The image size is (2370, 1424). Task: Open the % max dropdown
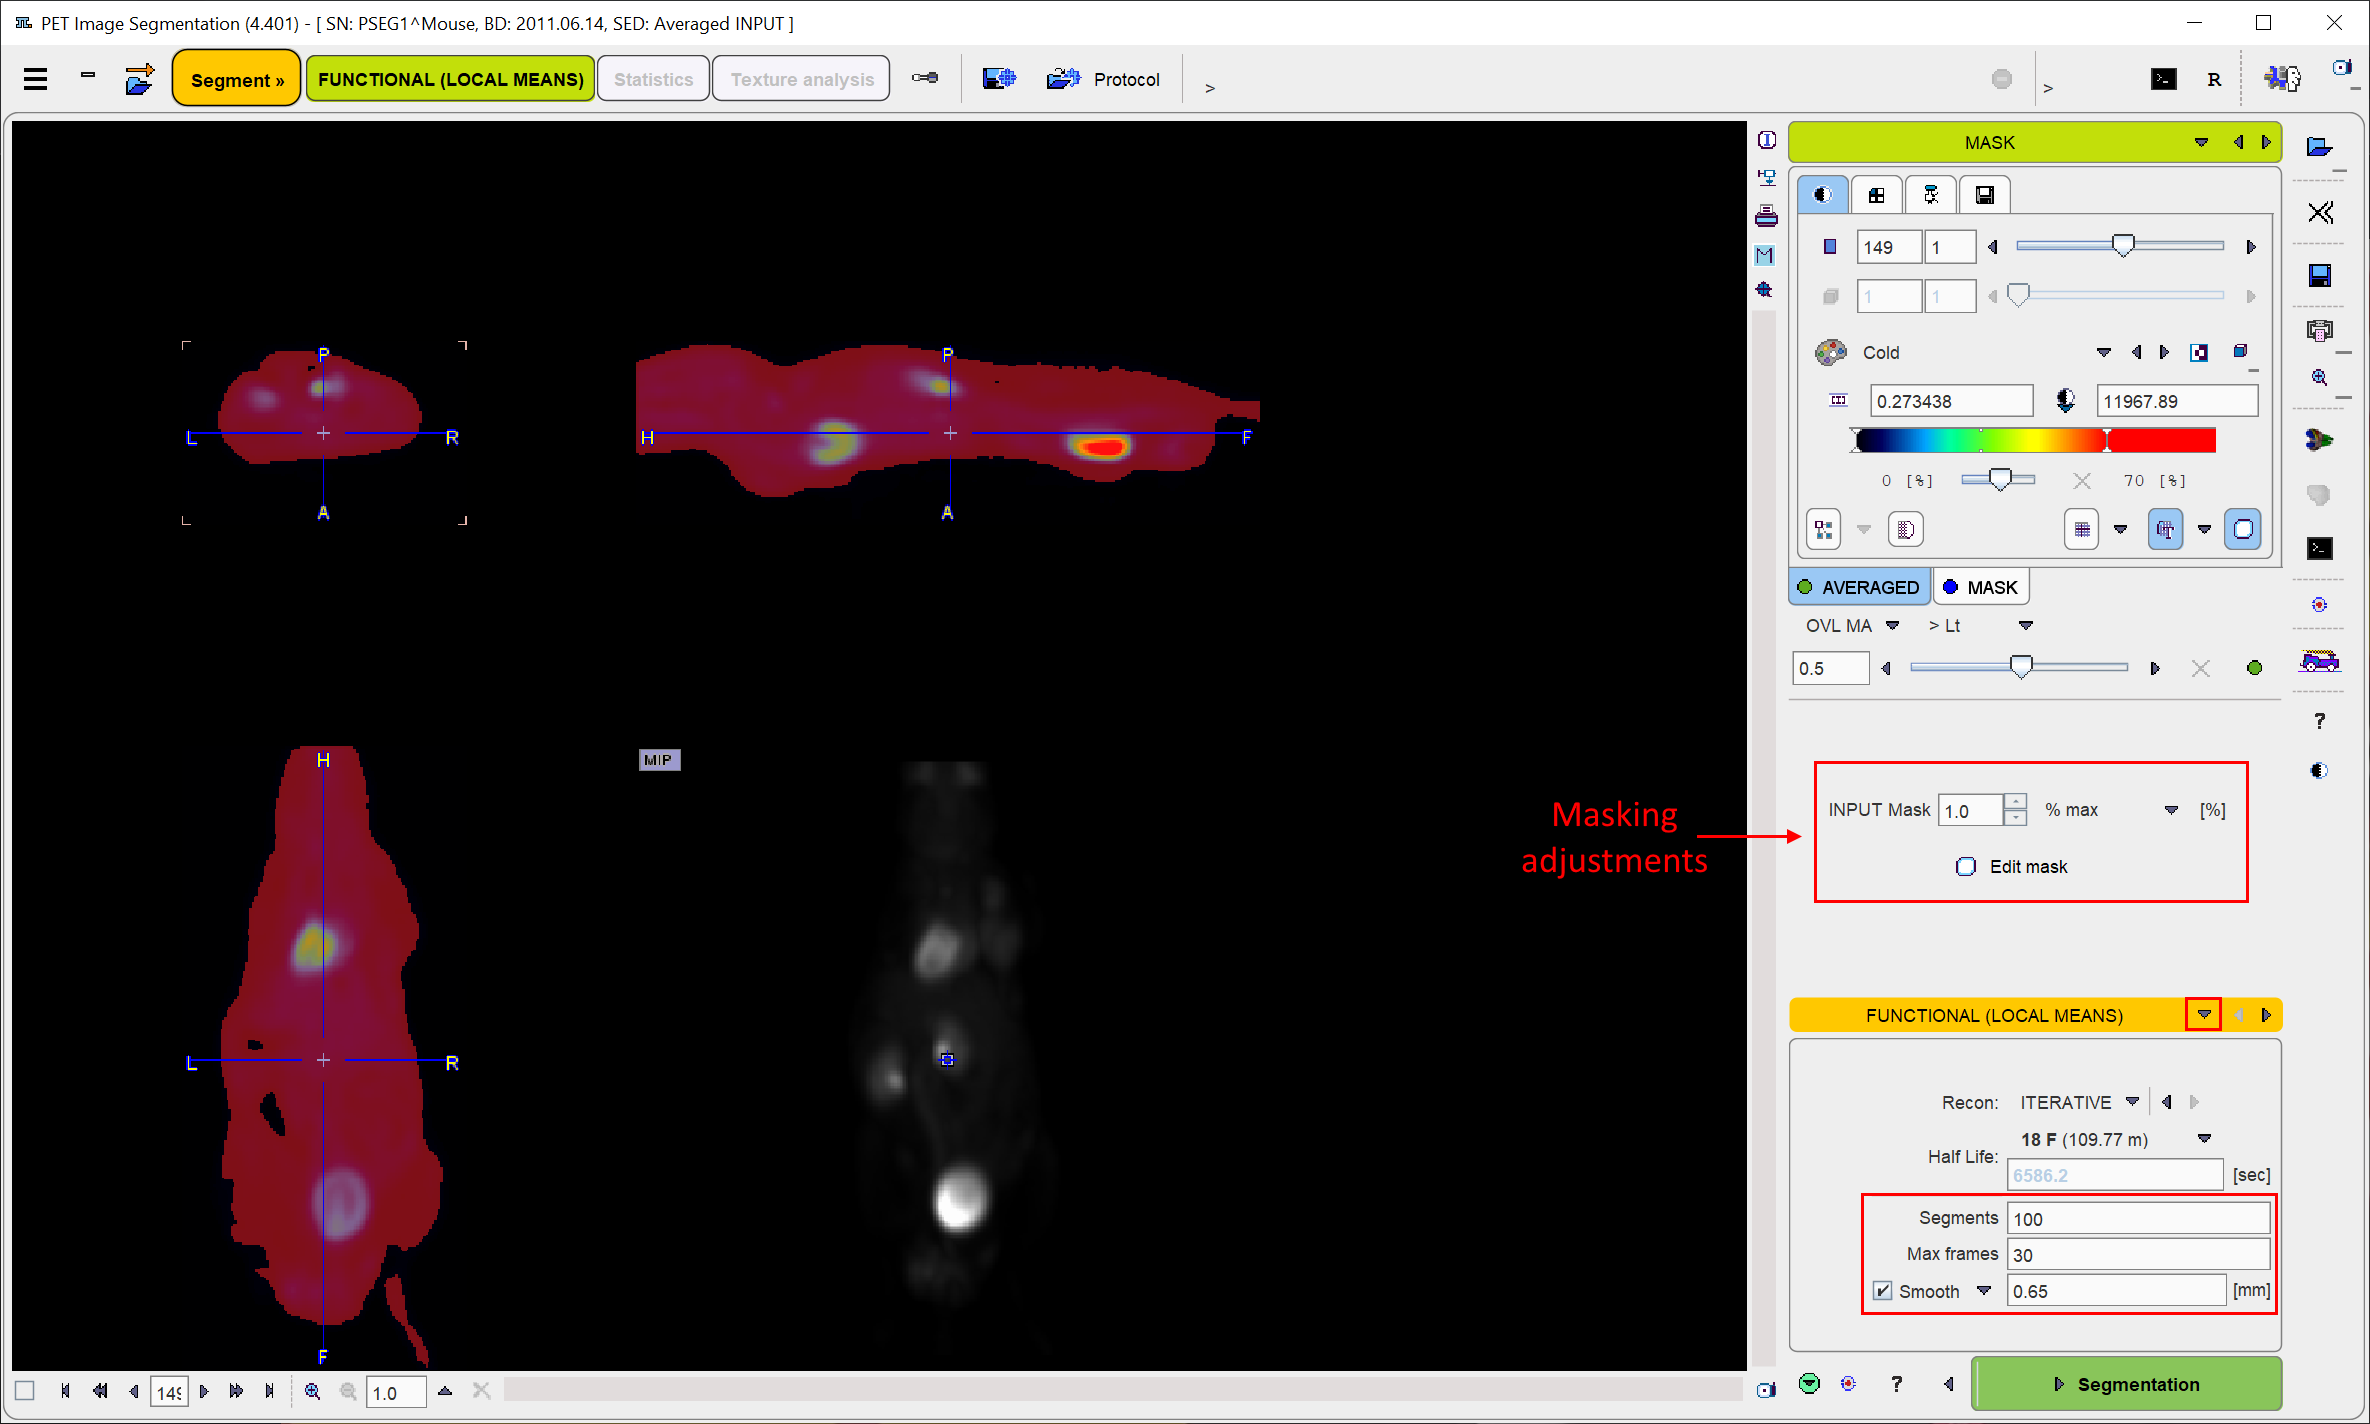[2171, 810]
